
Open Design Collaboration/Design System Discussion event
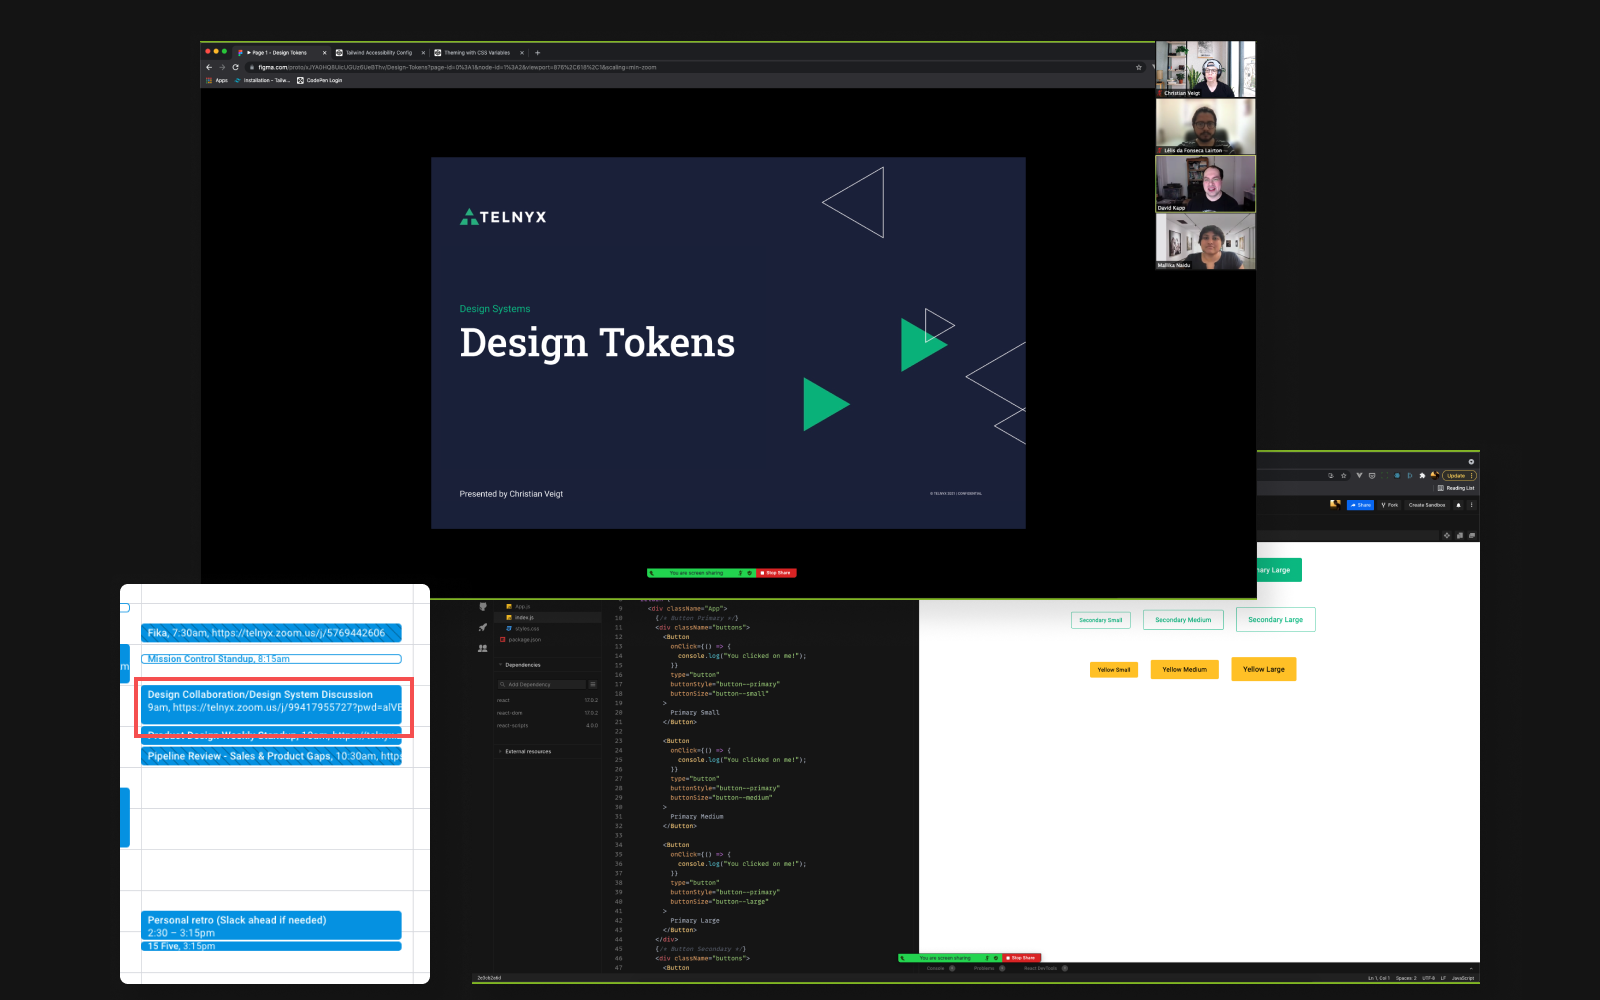point(271,705)
